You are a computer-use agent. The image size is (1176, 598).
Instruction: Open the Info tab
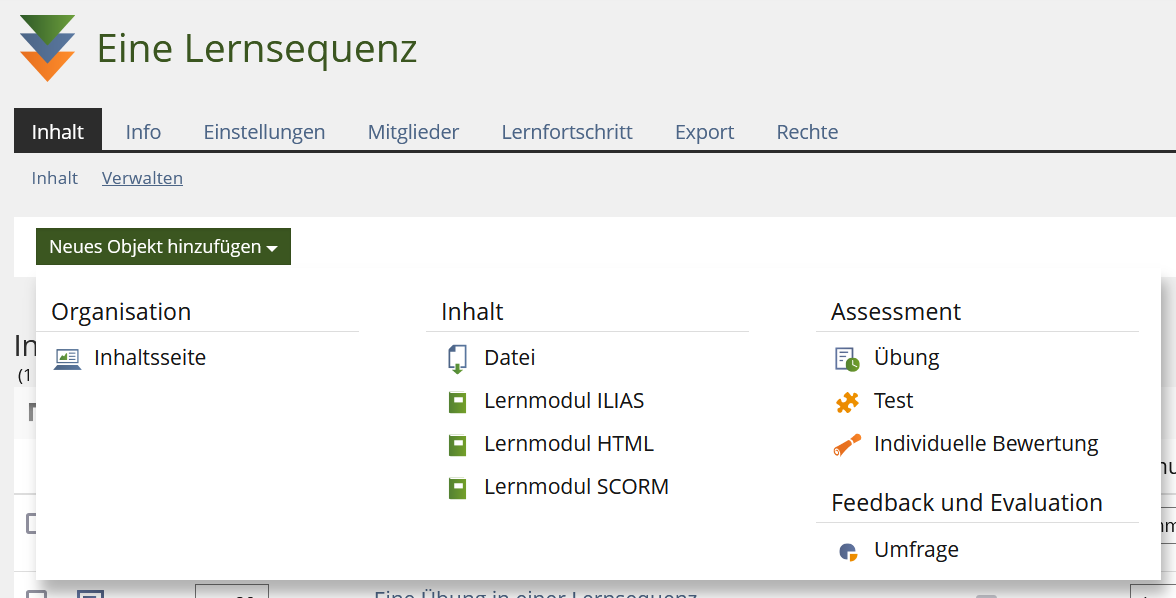point(143,132)
